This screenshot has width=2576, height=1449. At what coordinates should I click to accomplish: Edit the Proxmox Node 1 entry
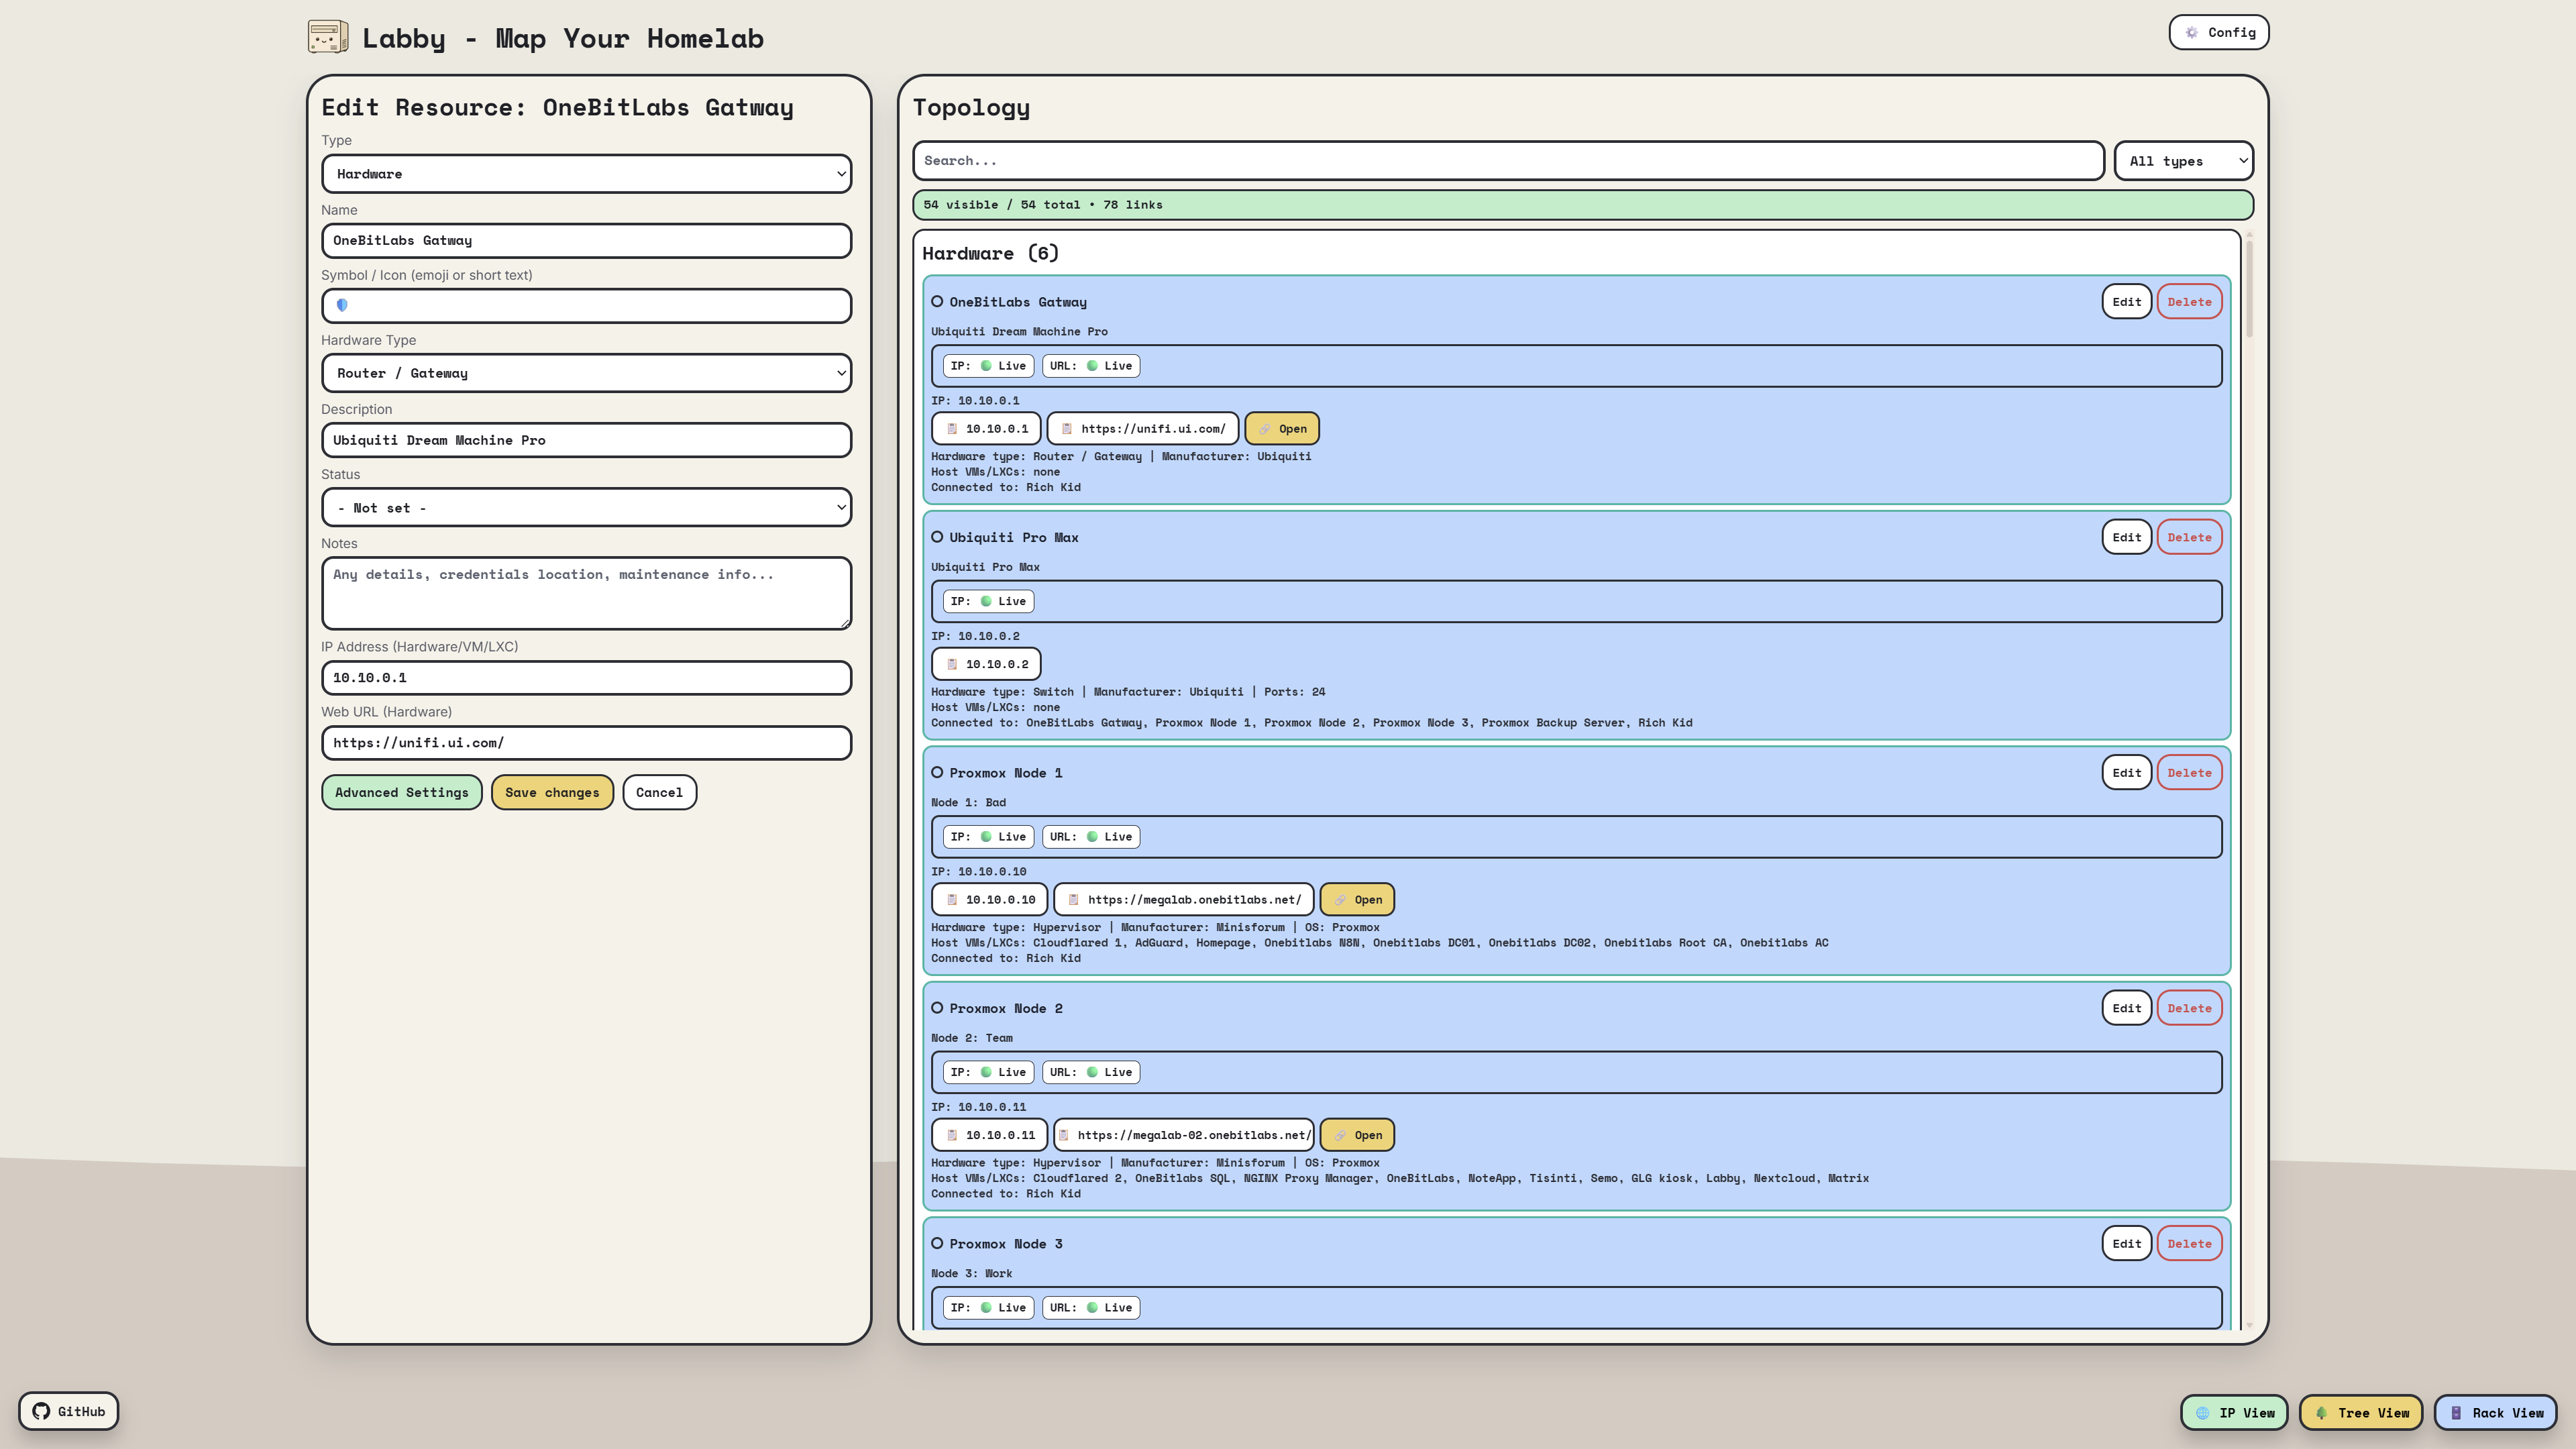(2126, 772)
